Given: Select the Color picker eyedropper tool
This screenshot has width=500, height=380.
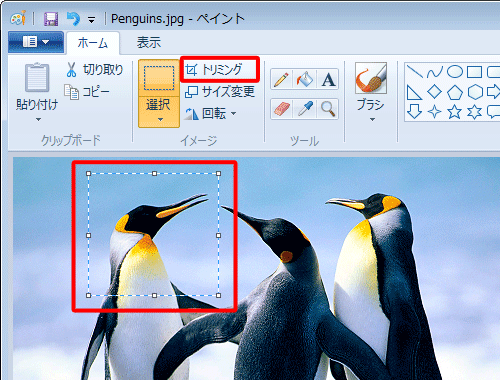Looking at the screenshot, I should tap(305, 109).
